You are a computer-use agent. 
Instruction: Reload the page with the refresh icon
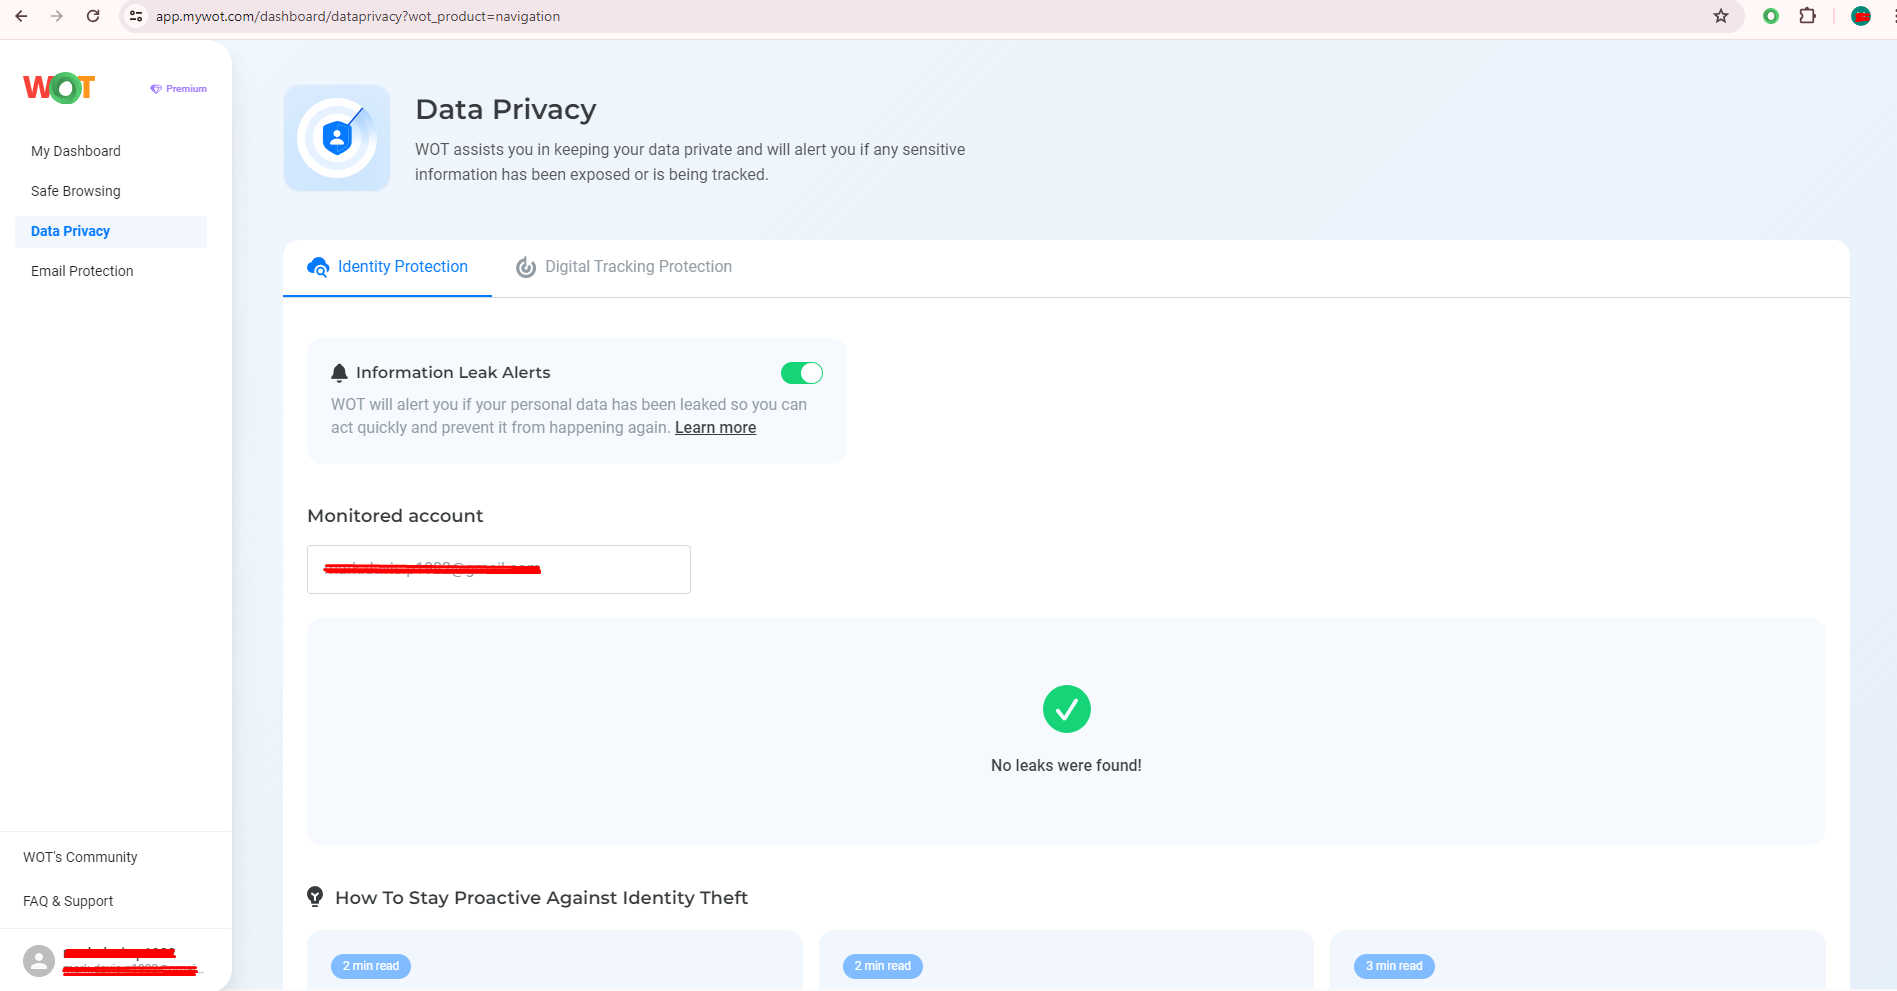(93, 16)
